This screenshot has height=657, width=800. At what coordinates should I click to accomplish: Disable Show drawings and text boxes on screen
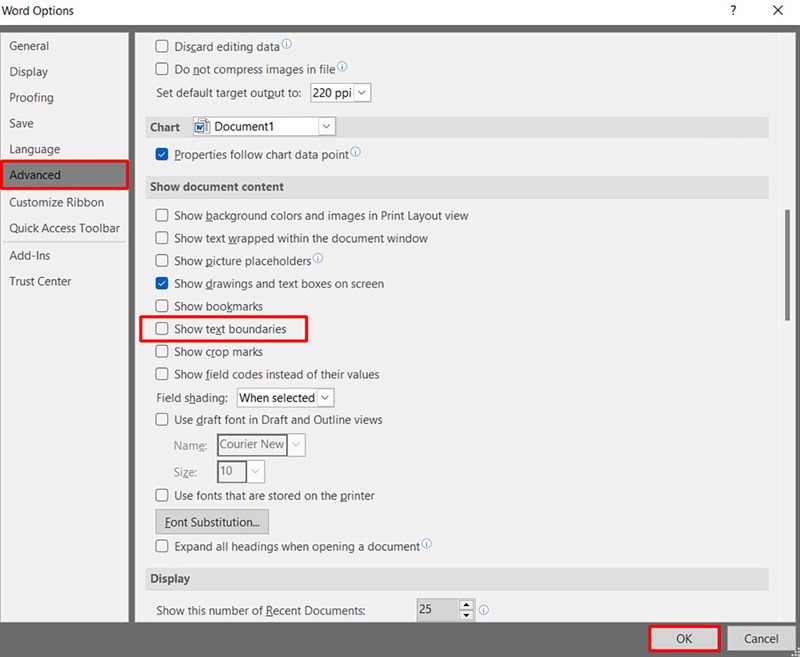[161, 283]
